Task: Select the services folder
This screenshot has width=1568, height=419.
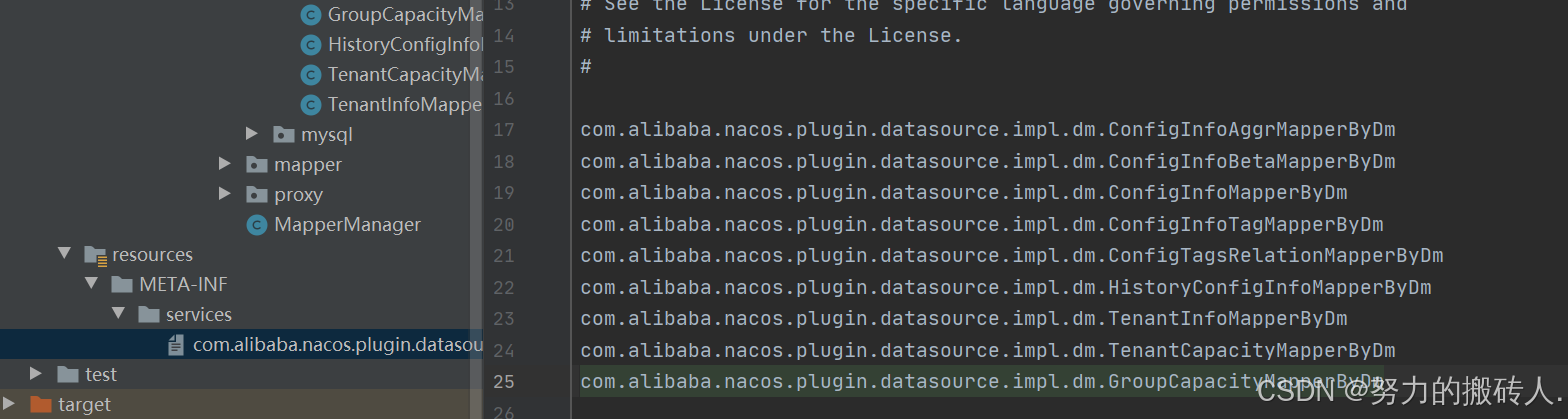Action: coord(199,314)
